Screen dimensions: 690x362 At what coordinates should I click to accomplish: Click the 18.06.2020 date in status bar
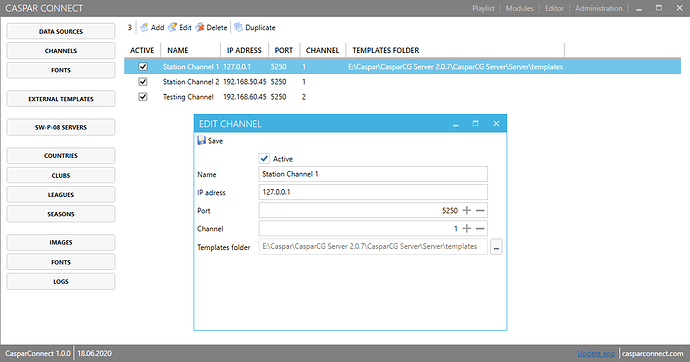95,353
